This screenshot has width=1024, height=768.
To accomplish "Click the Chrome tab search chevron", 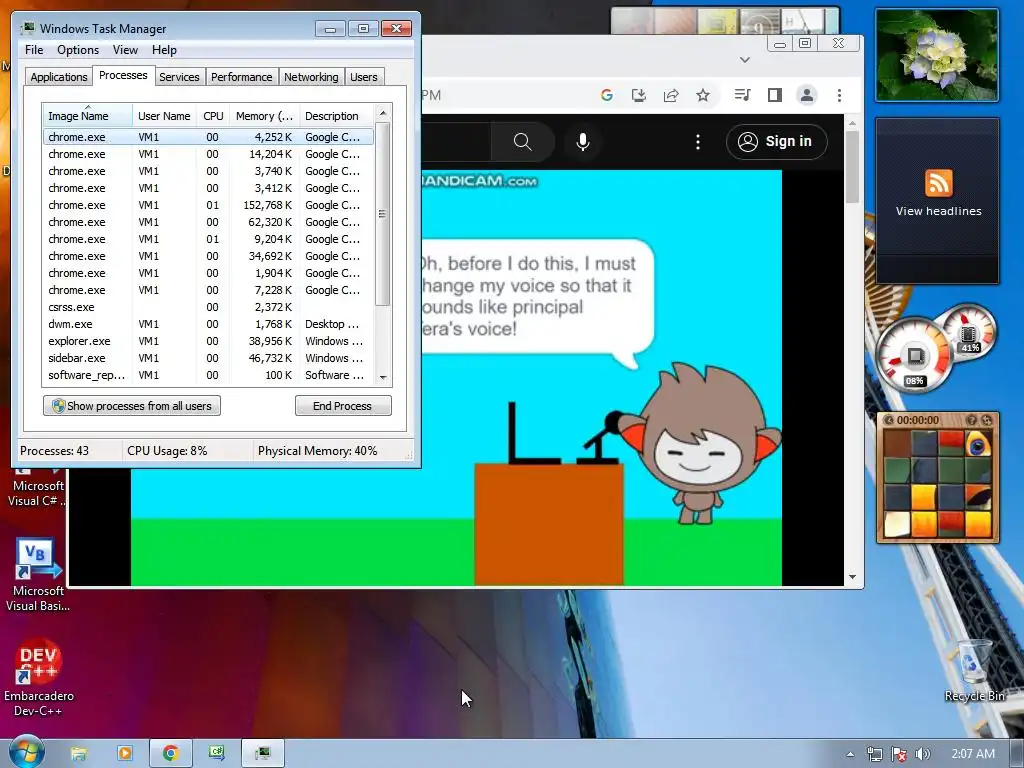I will point(744,60).
